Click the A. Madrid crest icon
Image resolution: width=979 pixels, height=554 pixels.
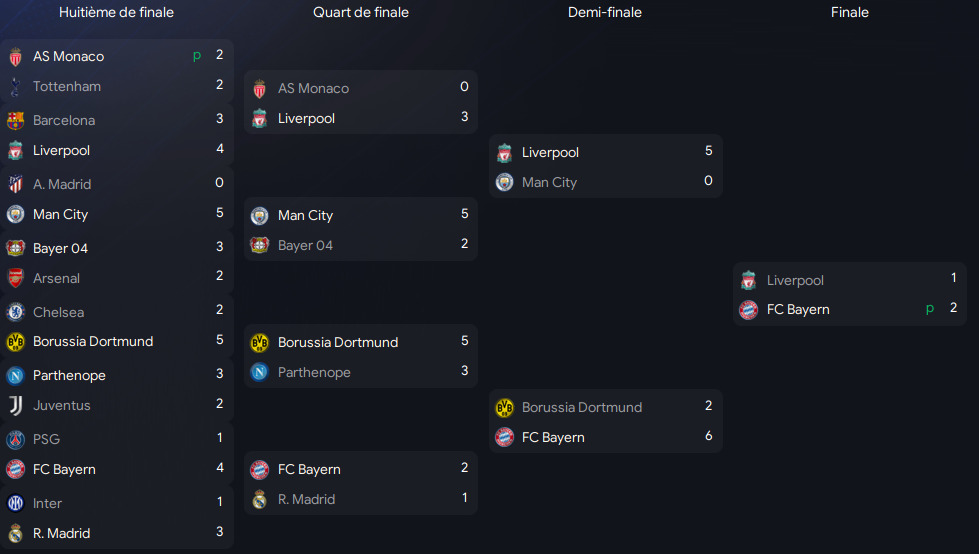(15, 185)
